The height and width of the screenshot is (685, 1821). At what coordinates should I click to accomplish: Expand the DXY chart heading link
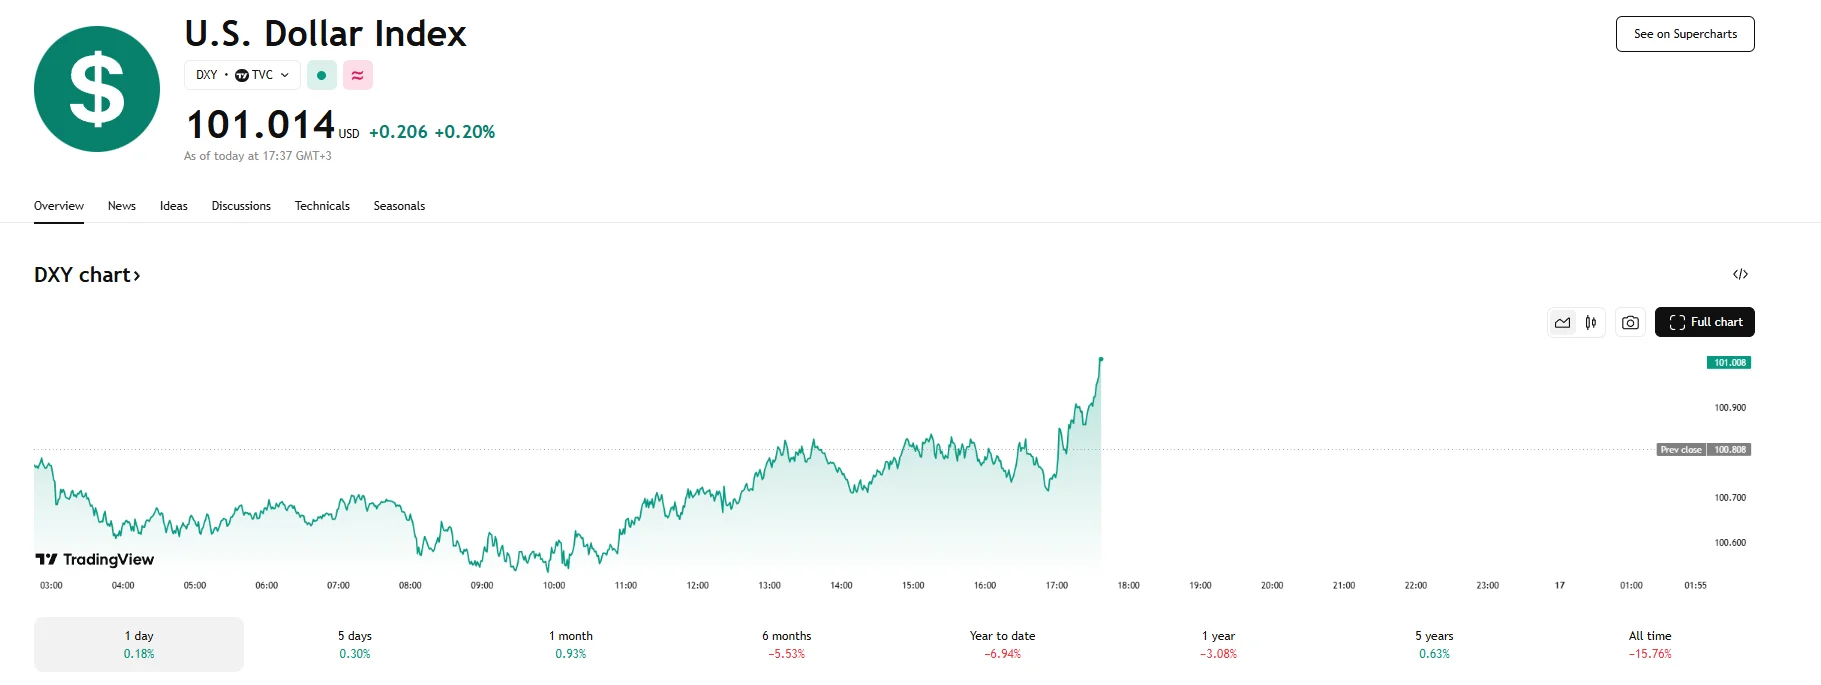[x=87, y=275]
